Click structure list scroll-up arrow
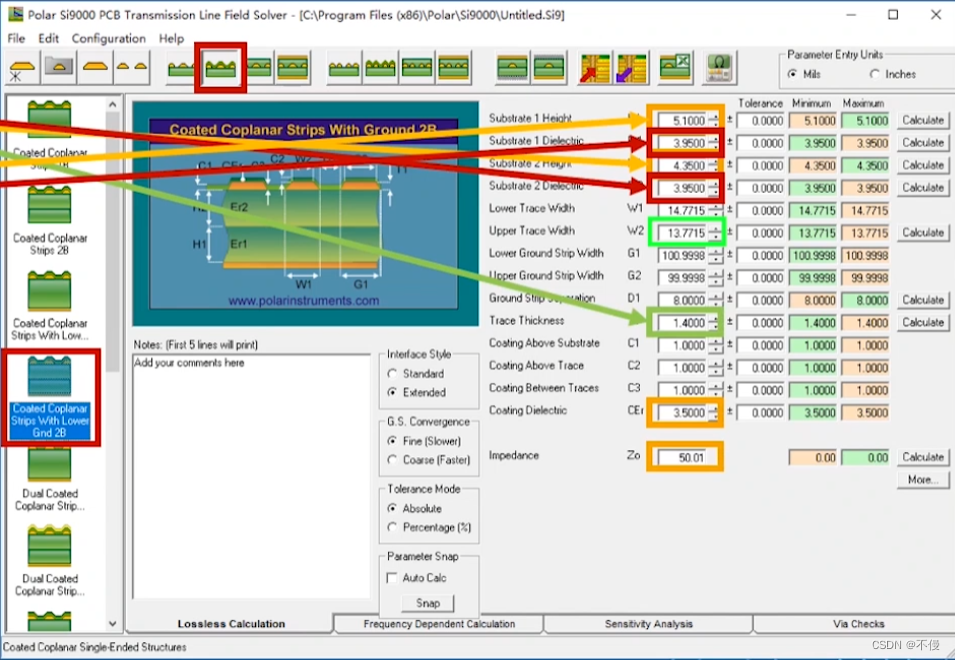This screenshot has width=955, height=660. click(113, 105)
